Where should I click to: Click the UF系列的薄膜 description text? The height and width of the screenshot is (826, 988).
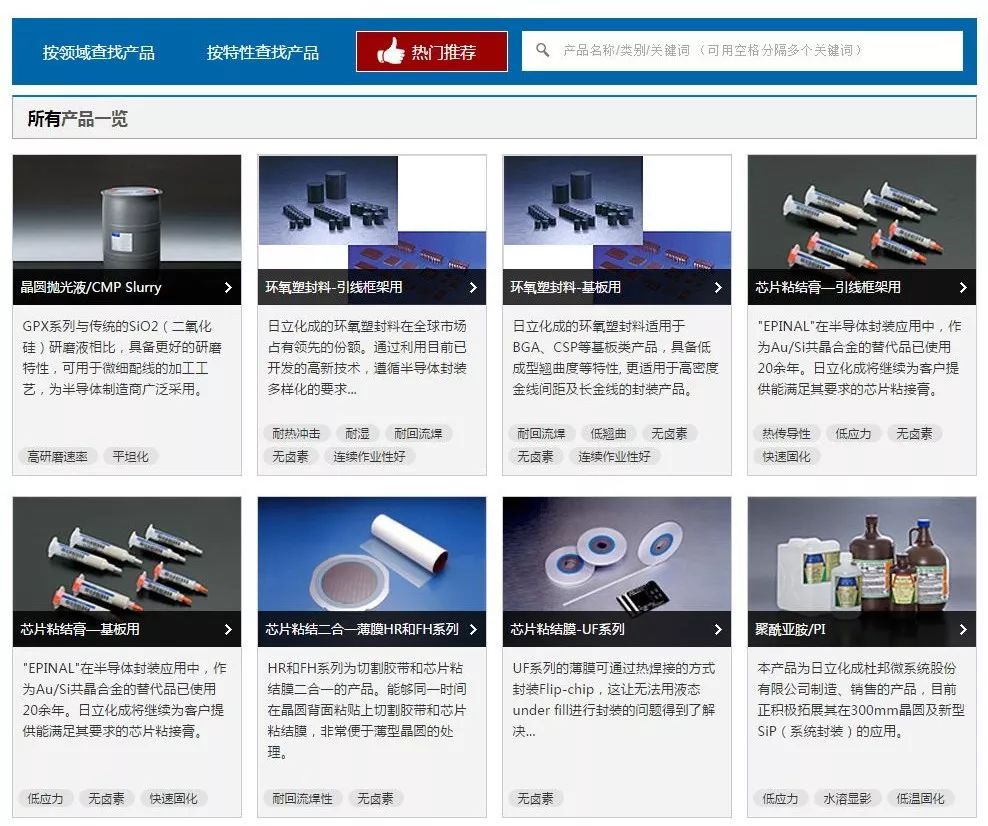[614, 699]
